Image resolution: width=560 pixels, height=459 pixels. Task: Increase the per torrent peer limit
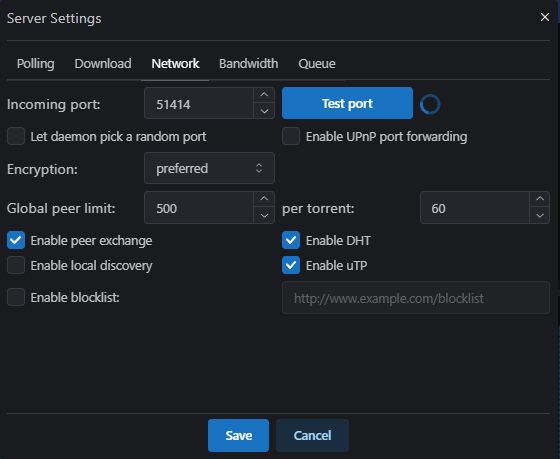540,199
